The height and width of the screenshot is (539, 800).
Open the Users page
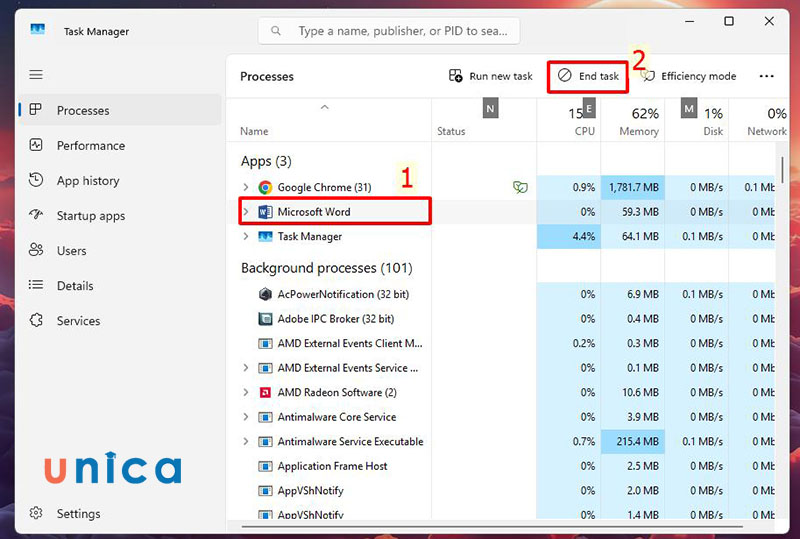coord(120,250)
